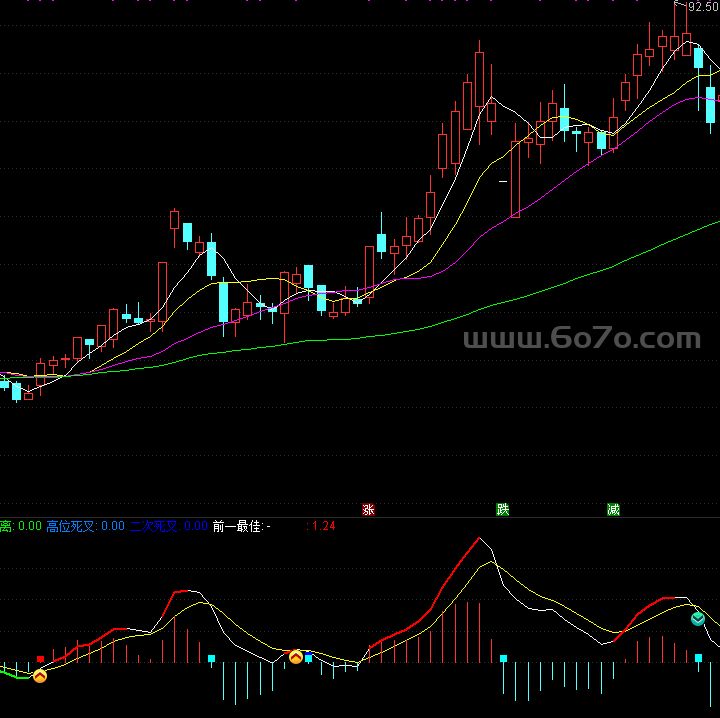Click the green 0.00 value at indicator header start
Viewport: 720px width, 718px height.
pyautogui.click(x=30, y=526)
